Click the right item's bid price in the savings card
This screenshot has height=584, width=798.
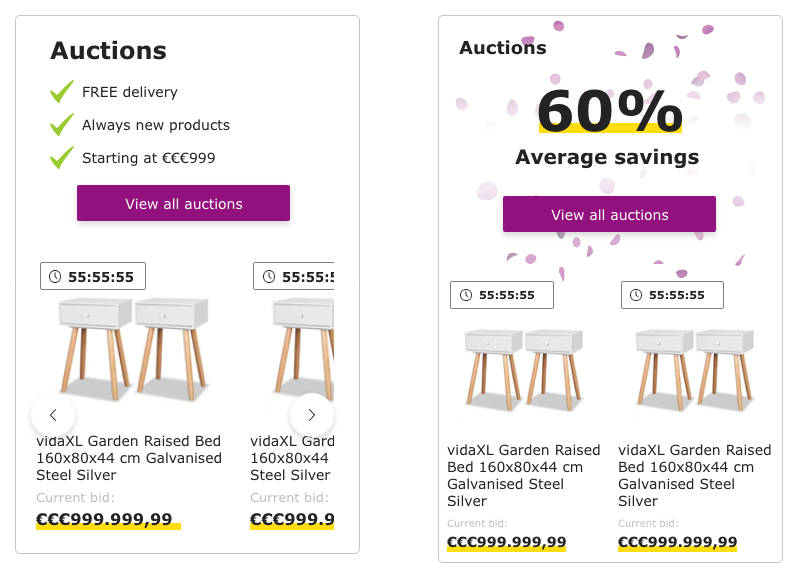tap(677, 542)
